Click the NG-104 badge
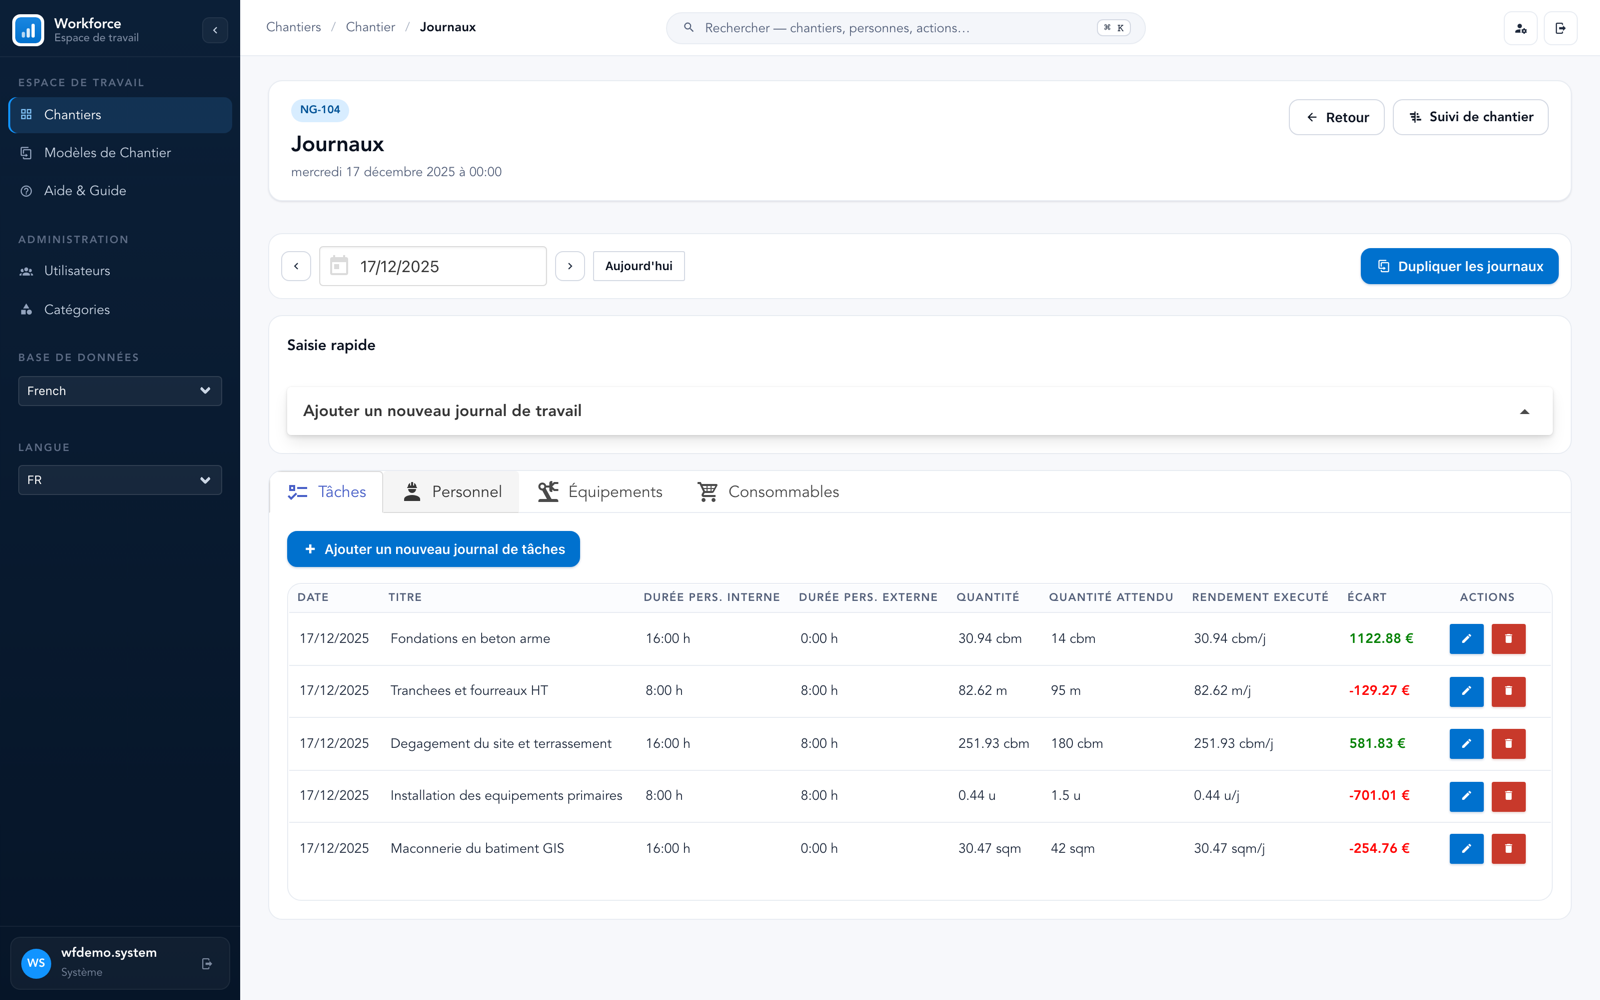1600x1000 pixels. pyautogui.click(x=320, y=110)
